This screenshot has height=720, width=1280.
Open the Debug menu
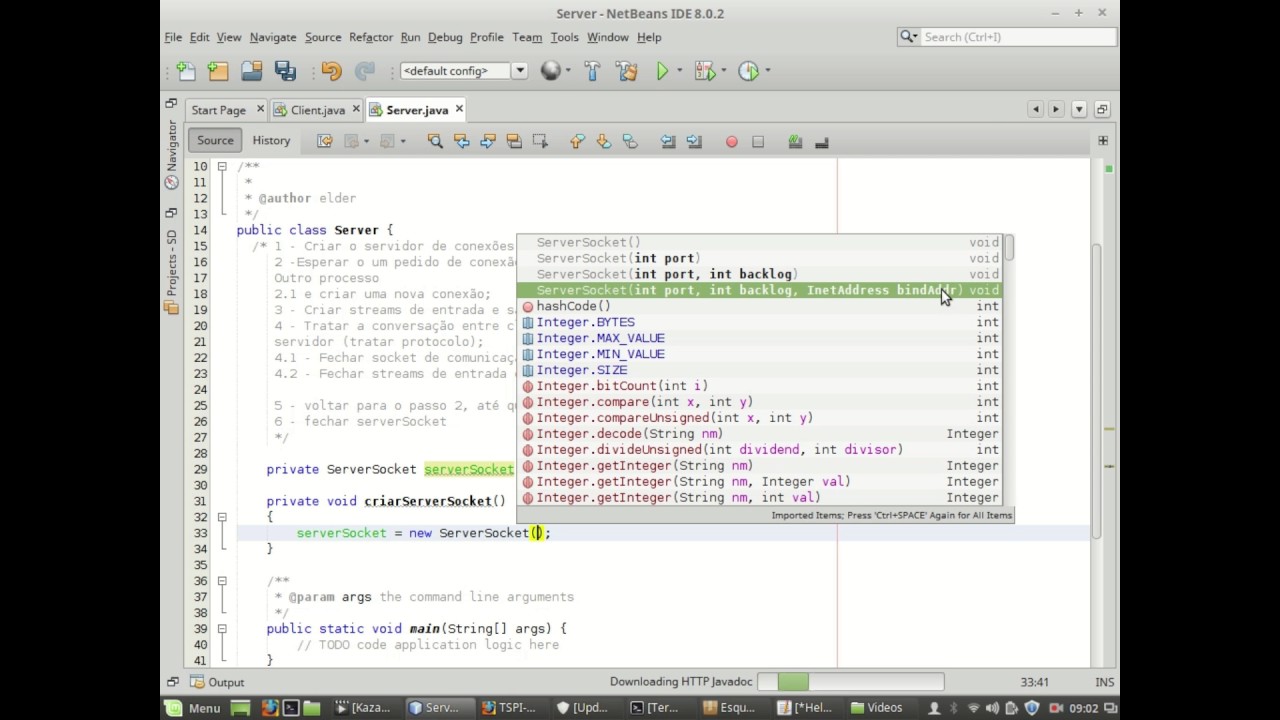pyautogui.click(x=445, y=37)
